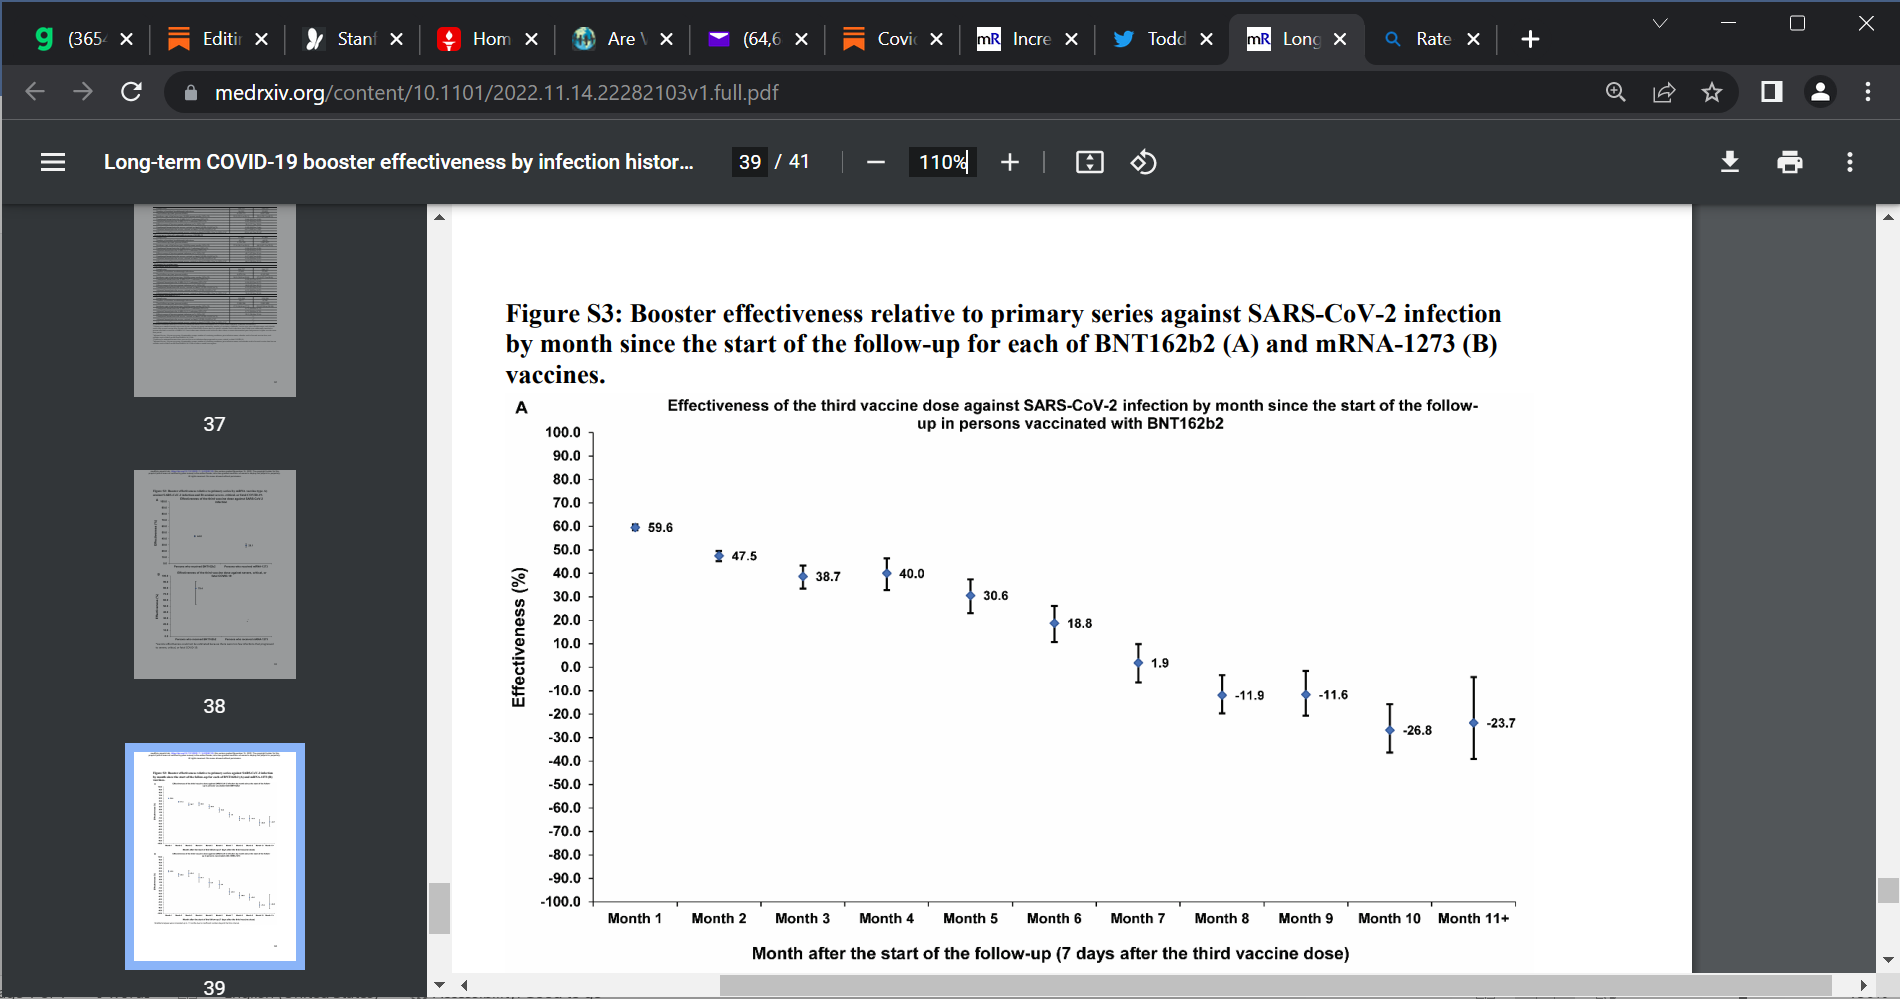Click the horizontal scroll right arrow
This screenshot has width=1900, height=999.
[x=1862, y=985]
